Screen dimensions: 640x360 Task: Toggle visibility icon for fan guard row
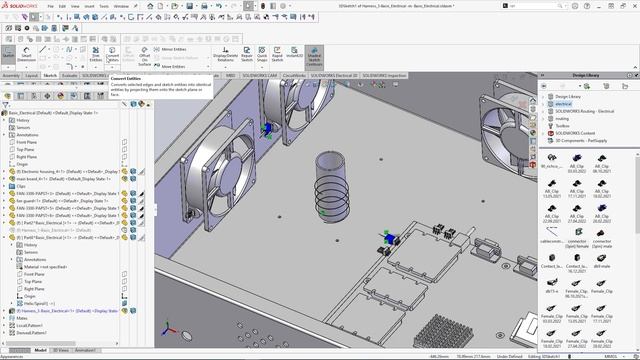pyautogui.click(x=124, y=201)
